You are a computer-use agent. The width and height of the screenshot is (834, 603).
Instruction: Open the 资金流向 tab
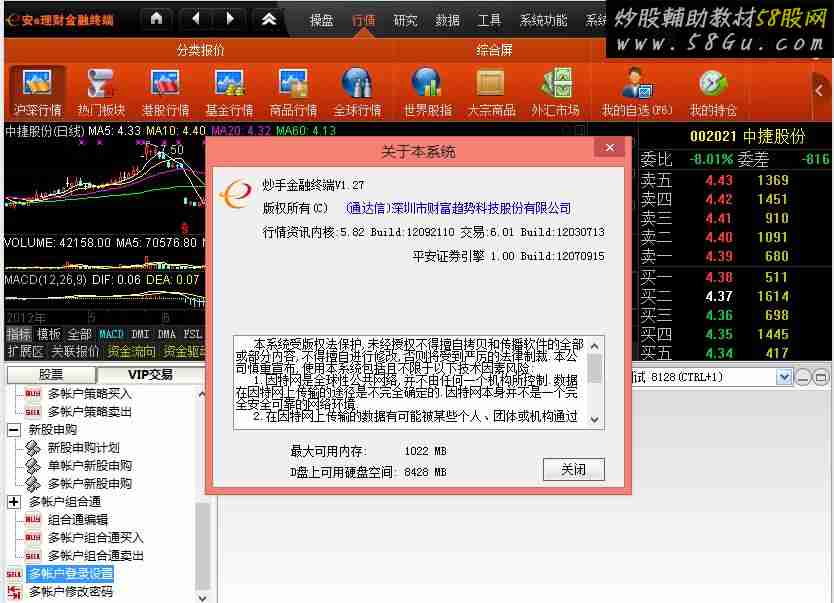(131, 351)
